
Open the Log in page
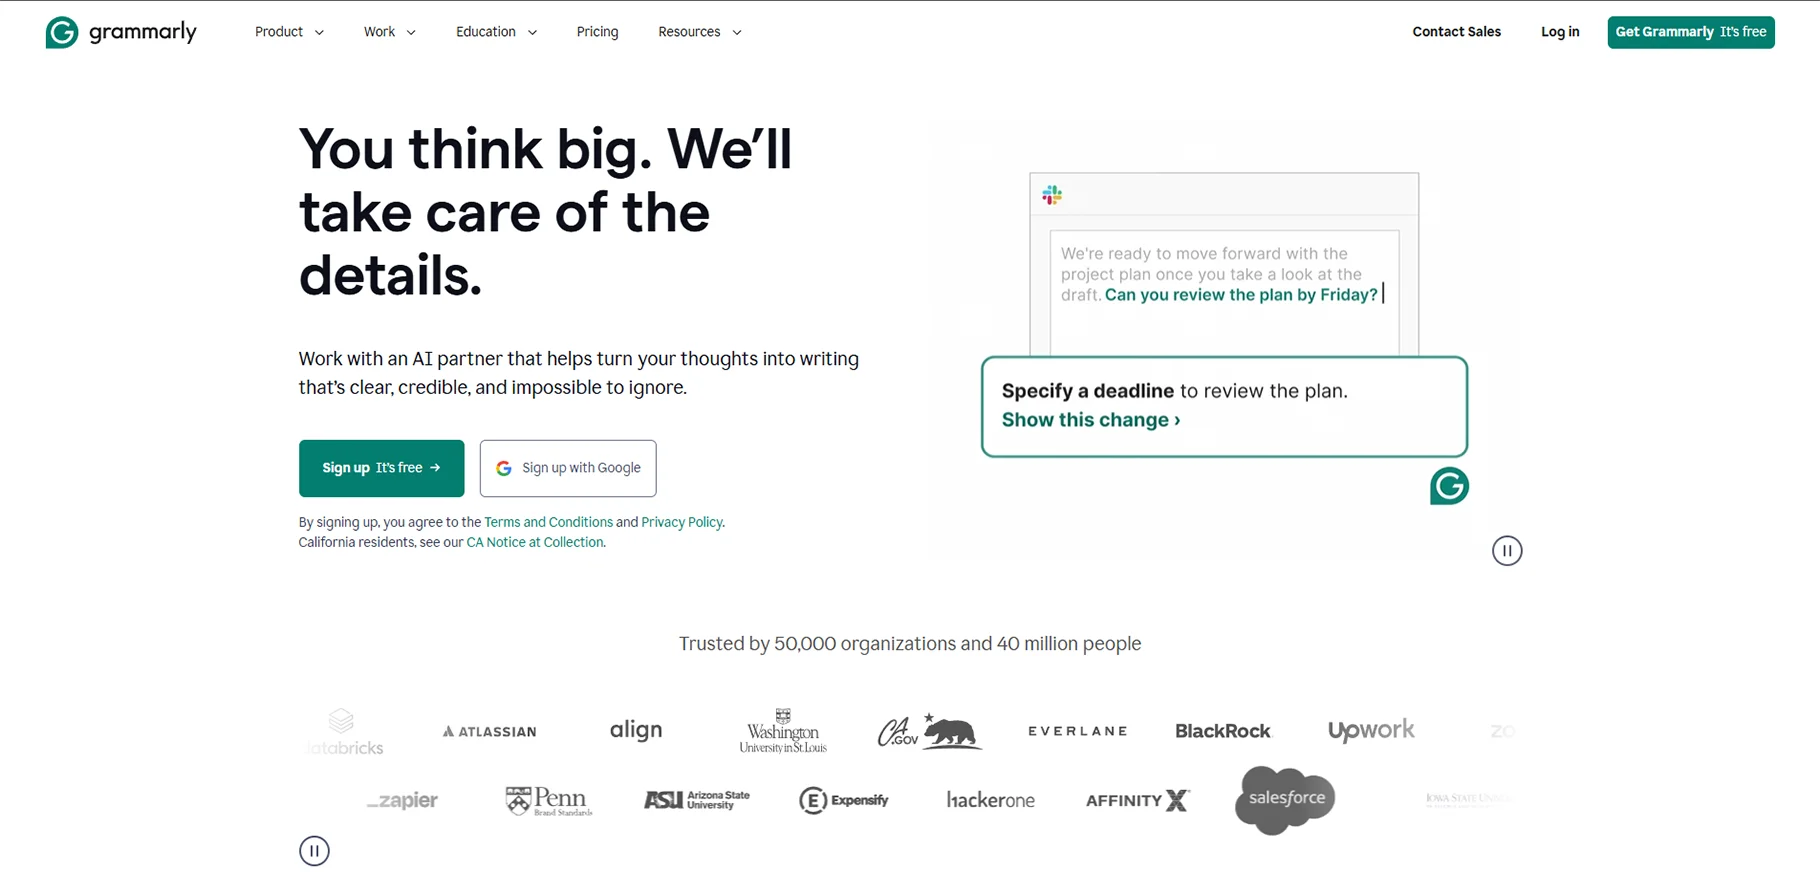click(x=1560, y=32)
